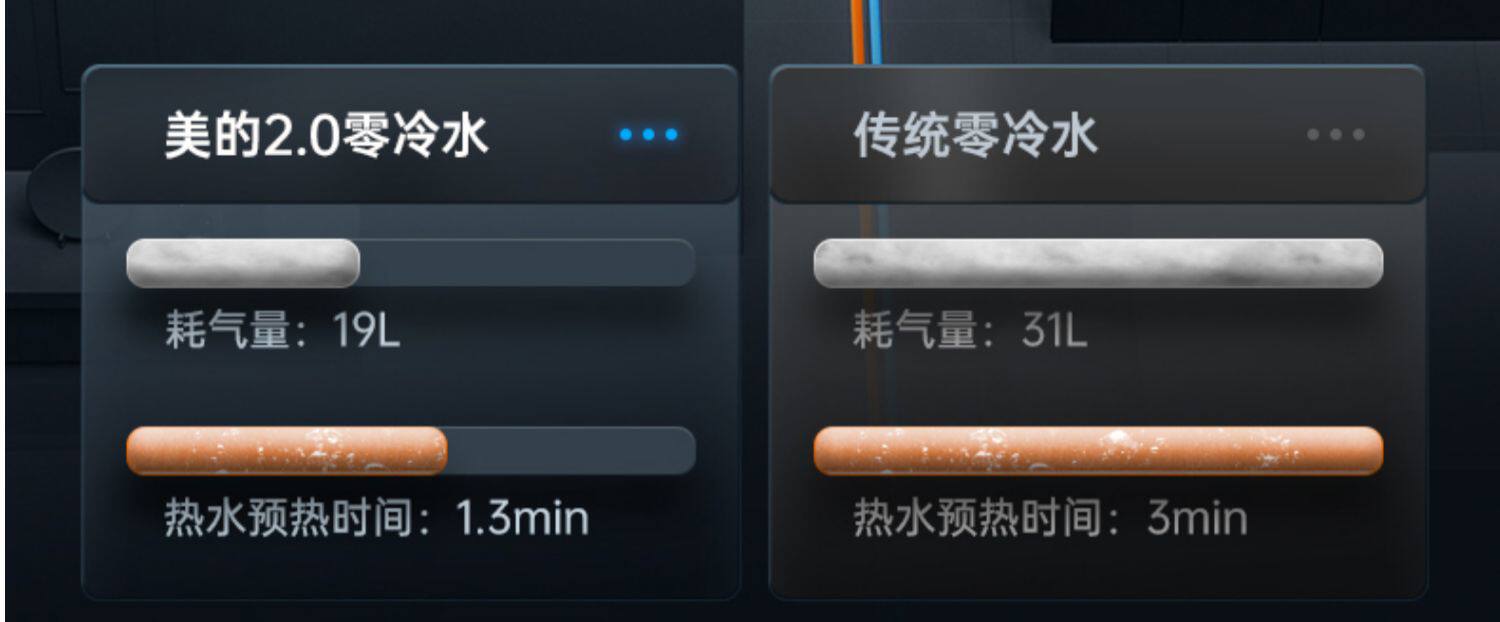Click the full orange bar above 热水预热时间：3min

tap(1098, 451)
